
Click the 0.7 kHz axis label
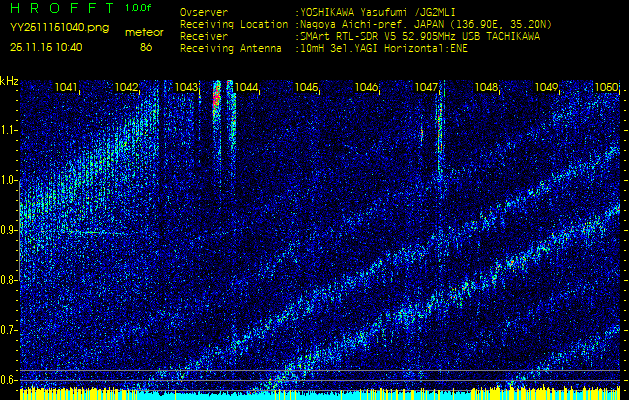point(8,330)
